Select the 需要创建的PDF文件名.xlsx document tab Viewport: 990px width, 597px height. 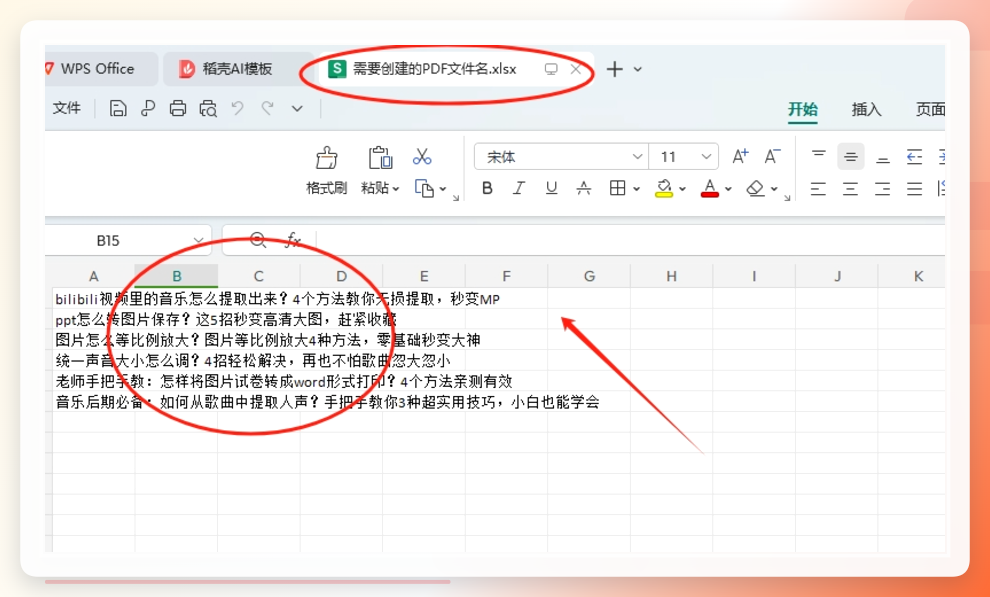point(434,69)
